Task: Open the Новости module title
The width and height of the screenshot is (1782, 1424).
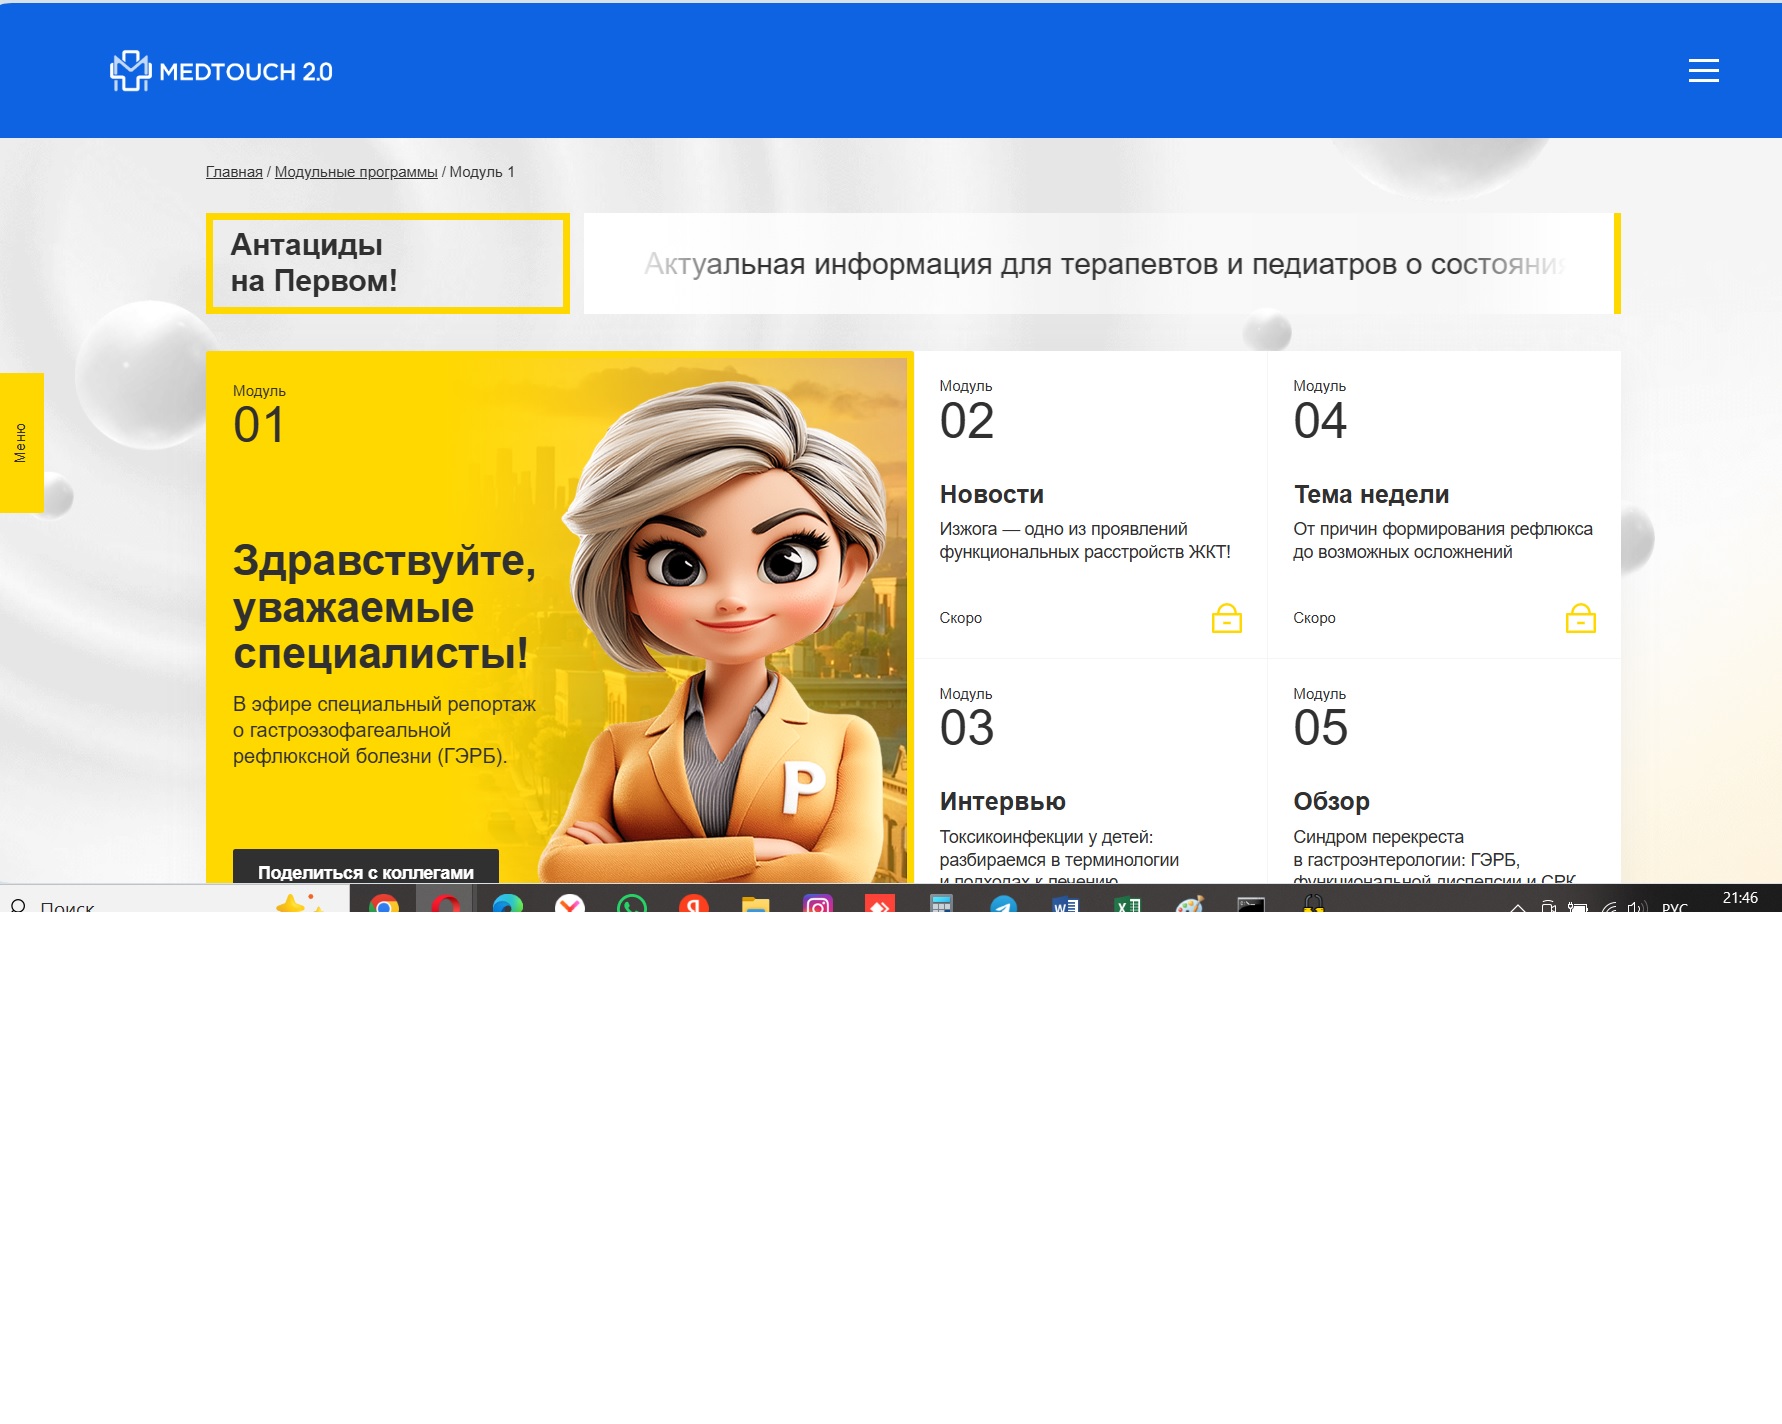Action: pos(992,494)
